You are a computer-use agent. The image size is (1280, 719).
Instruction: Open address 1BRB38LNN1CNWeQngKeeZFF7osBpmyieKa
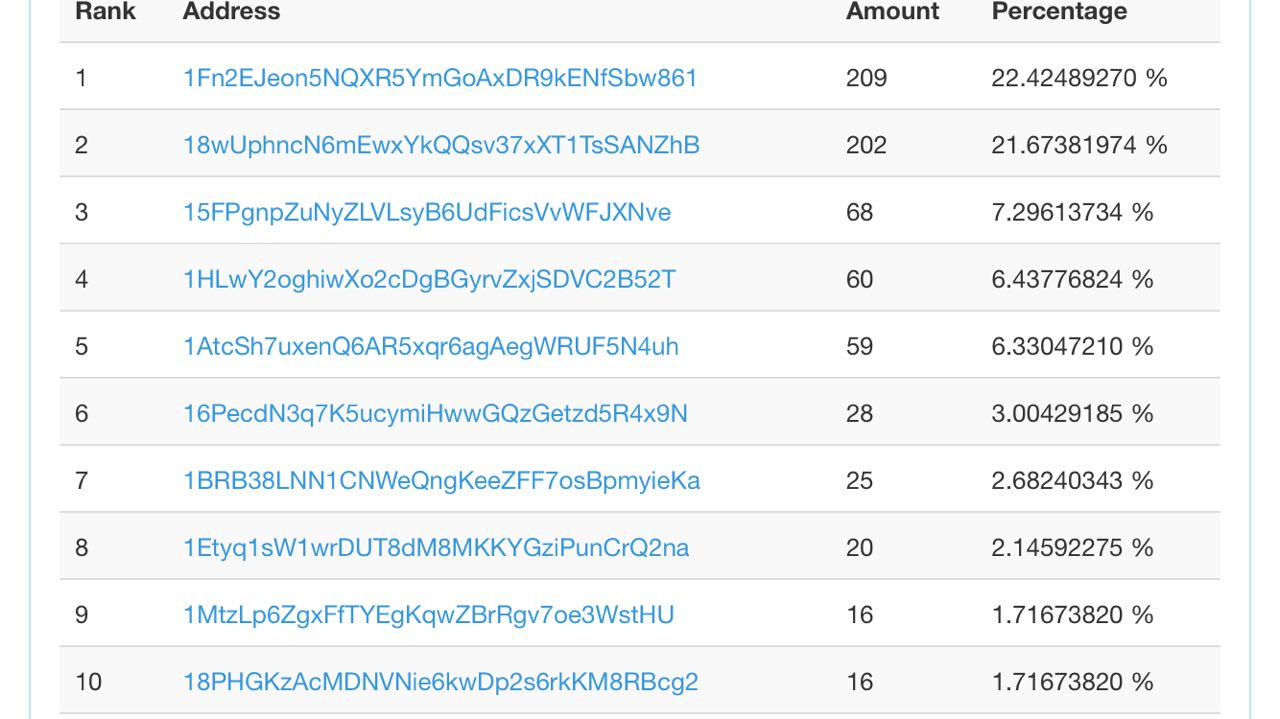pos(441,480)
